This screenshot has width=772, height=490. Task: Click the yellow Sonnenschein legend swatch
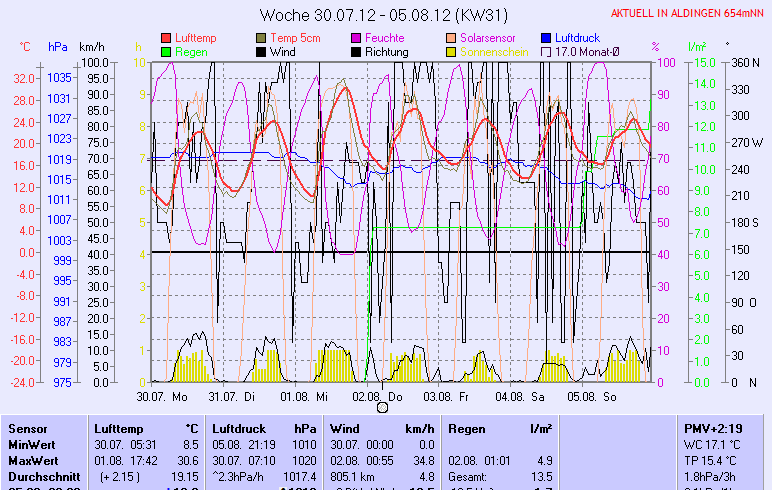point(451,51)
